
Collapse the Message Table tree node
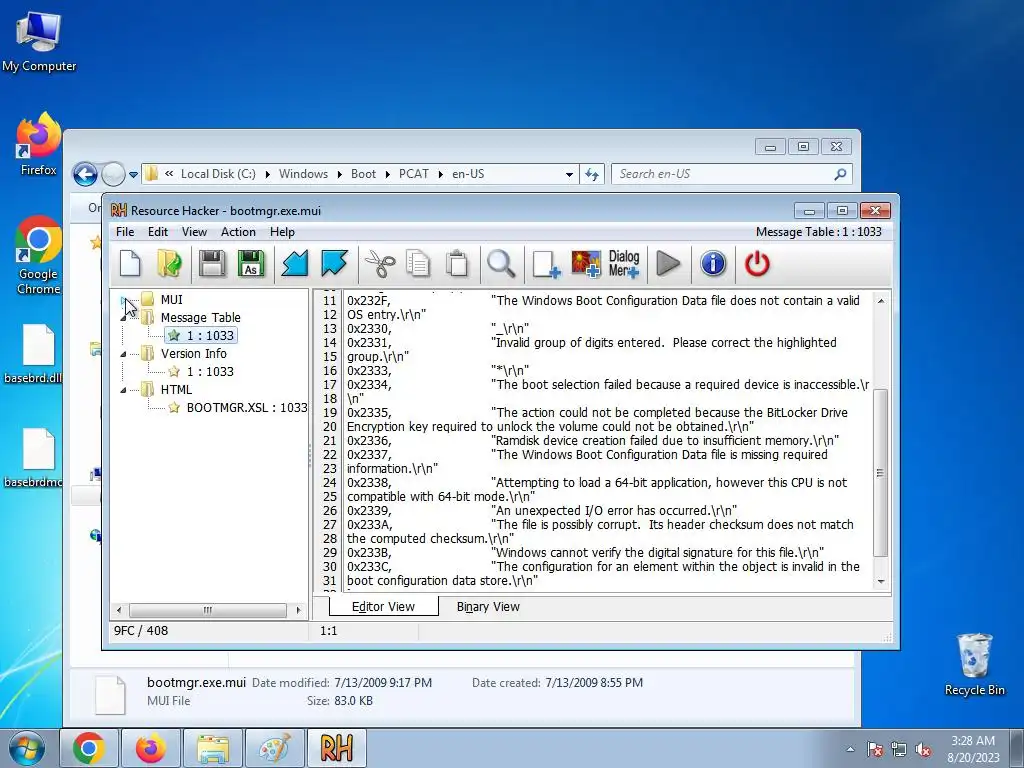coord(123,318)
